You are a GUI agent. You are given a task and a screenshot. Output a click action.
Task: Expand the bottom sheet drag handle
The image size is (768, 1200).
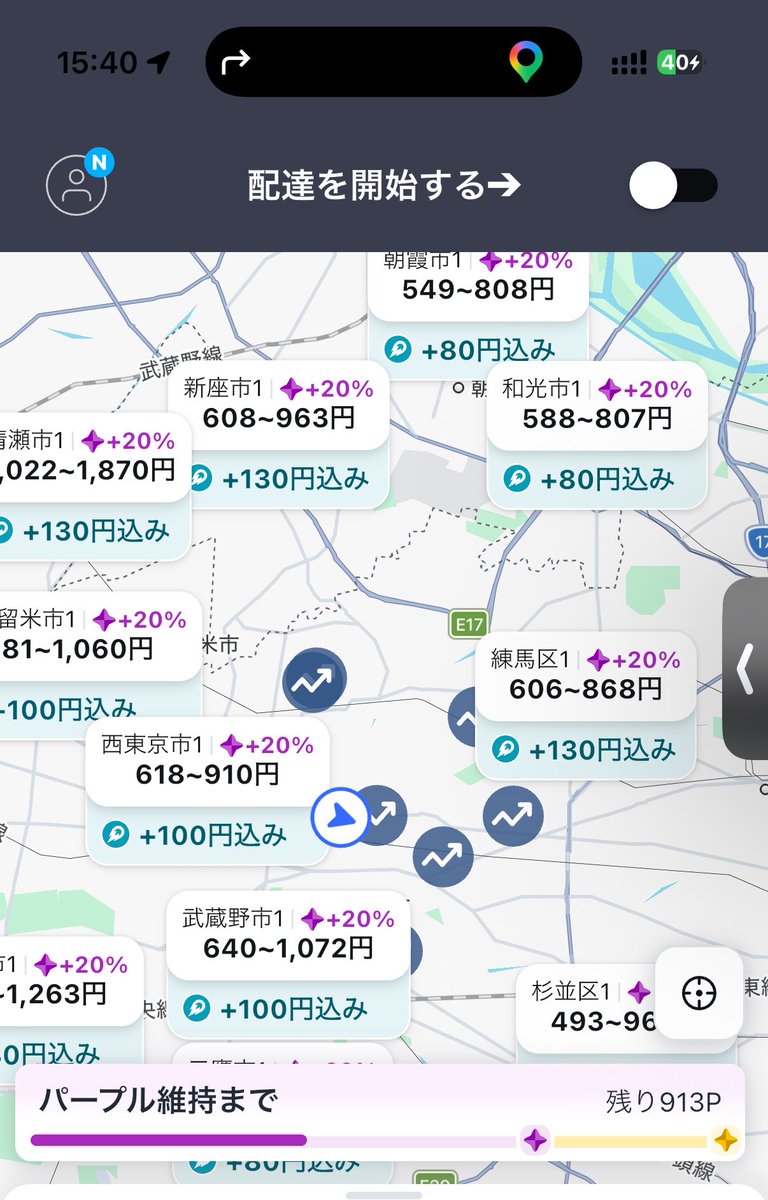tap(384, 1194)
